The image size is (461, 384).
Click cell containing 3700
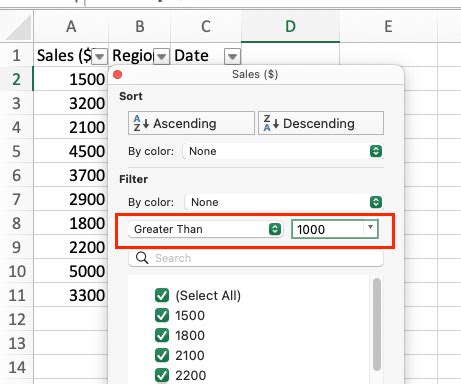71,175
